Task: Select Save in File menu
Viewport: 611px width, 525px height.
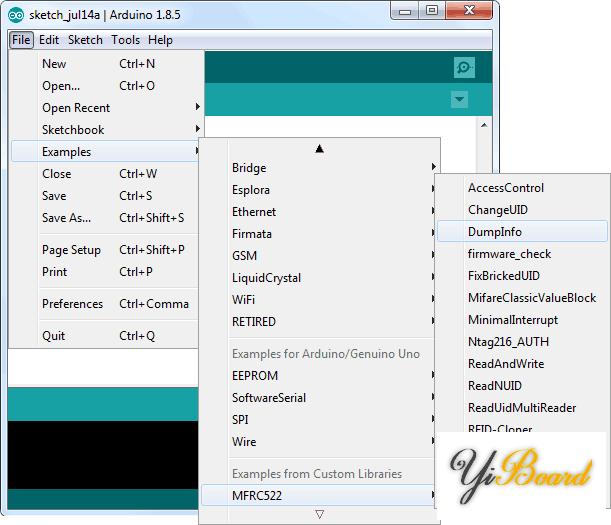Action: [105, 196]
